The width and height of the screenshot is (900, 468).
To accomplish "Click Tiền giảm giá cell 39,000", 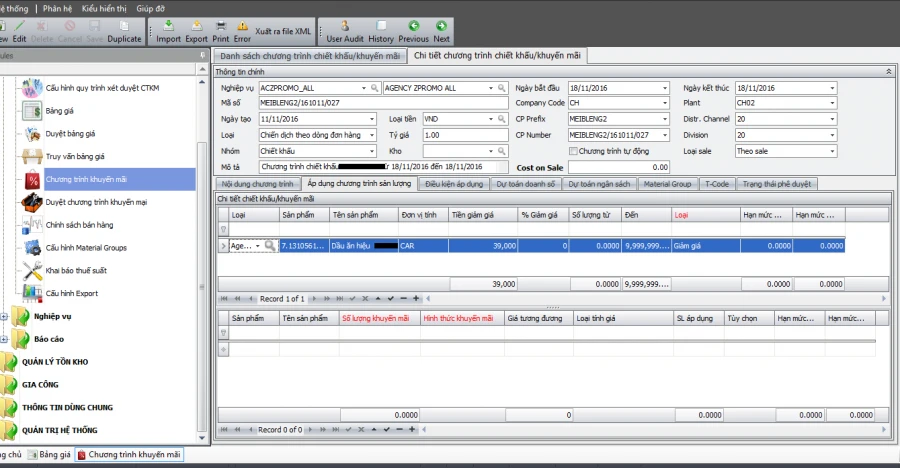I will click(483, 246).
